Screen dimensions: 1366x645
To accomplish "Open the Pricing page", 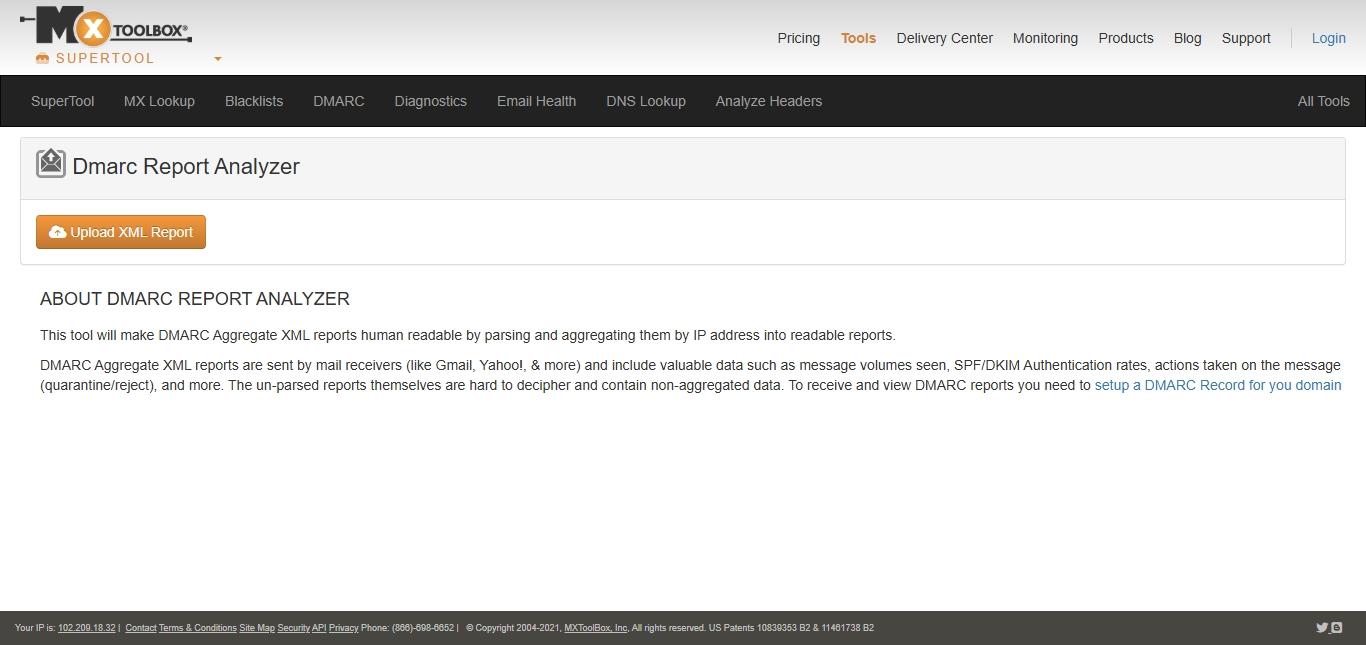I will coord(798,38).
